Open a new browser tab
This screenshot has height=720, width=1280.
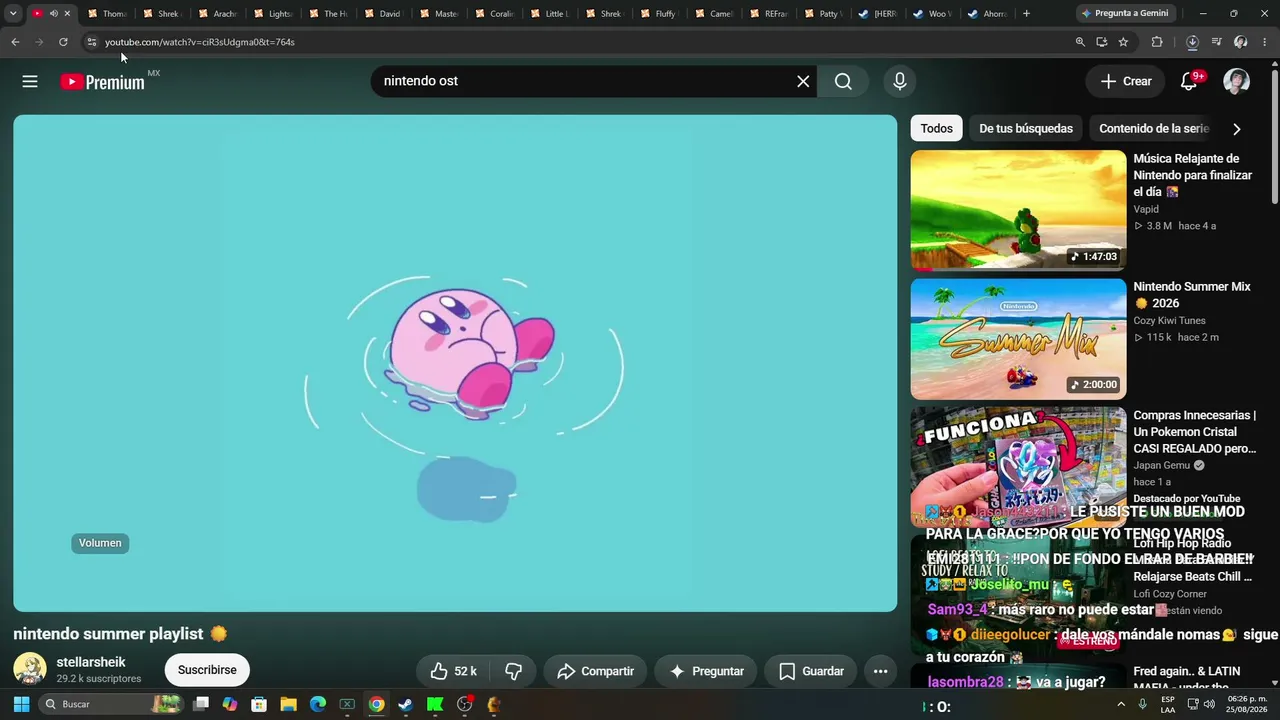(x=1026, y=14)
